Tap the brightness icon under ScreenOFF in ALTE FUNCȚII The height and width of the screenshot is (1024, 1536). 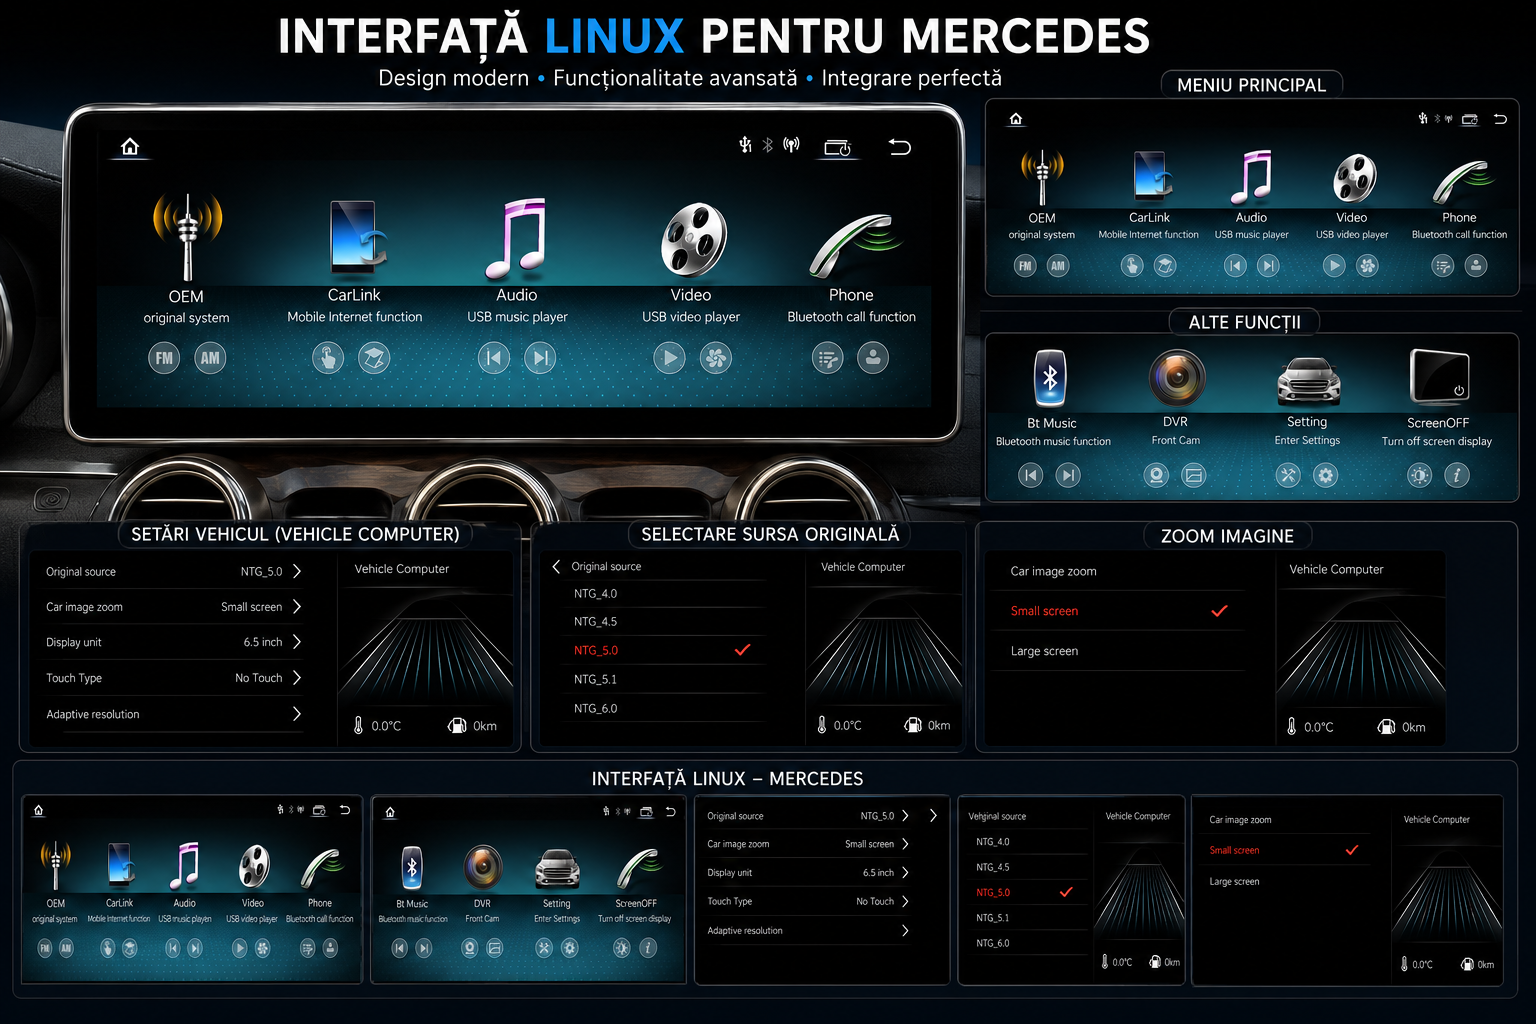click(x=1419, y=475)
